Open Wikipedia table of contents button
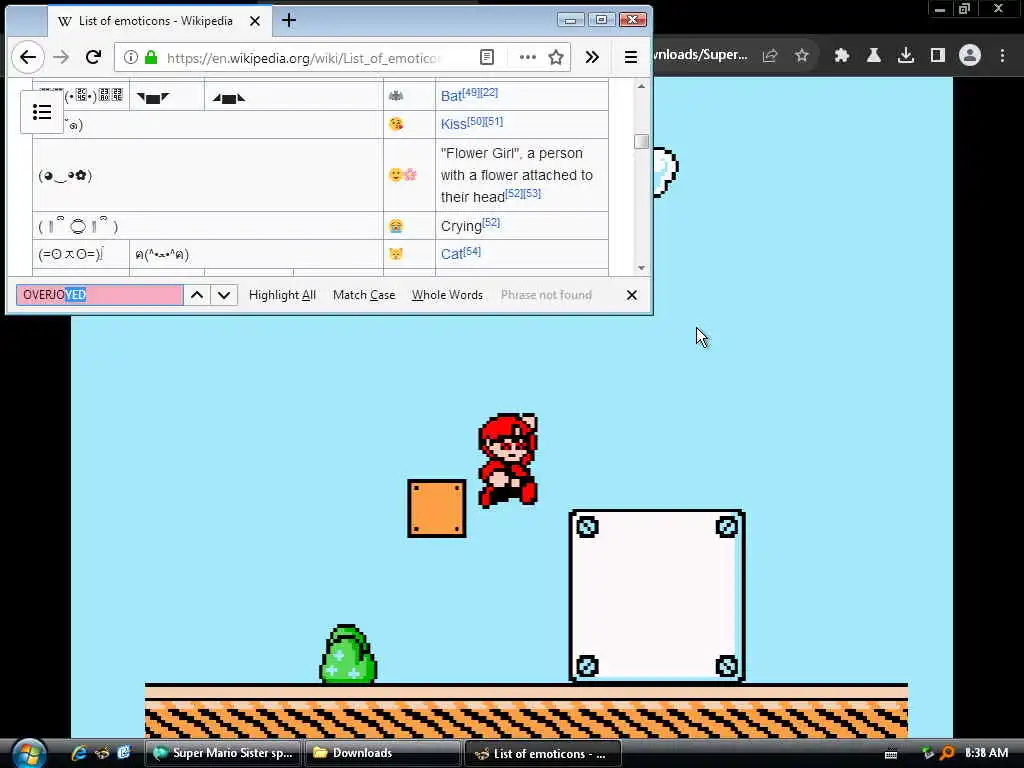Screen dimensions: 1024x768 [x=42, y=112]
